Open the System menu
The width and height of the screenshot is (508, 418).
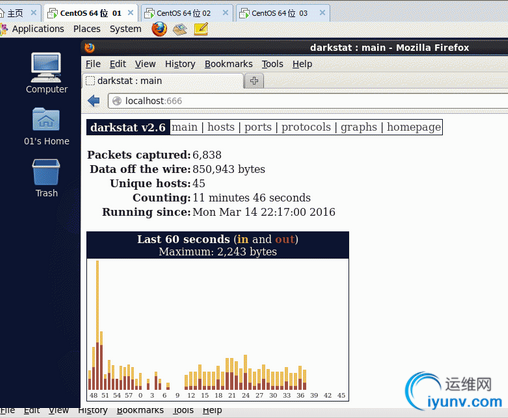click(125, 29)
